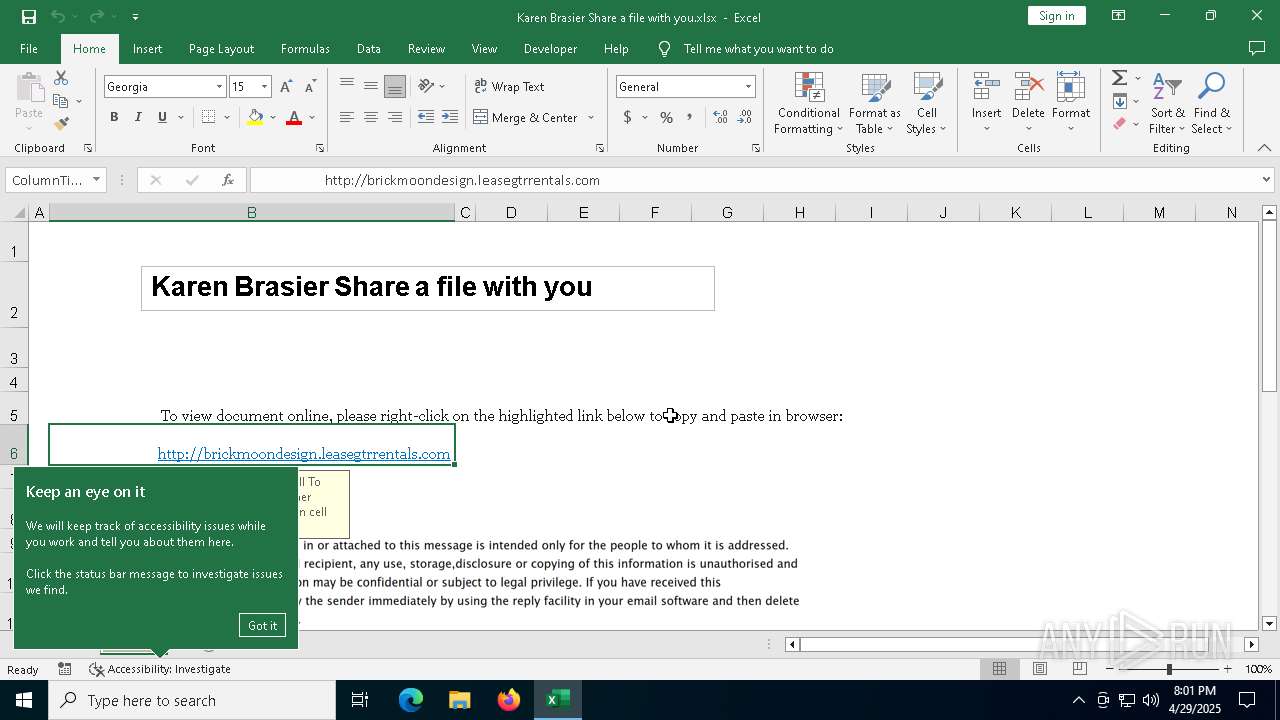Click the Insert cells button
The image size is (1280, 720).
pos(987,104)
